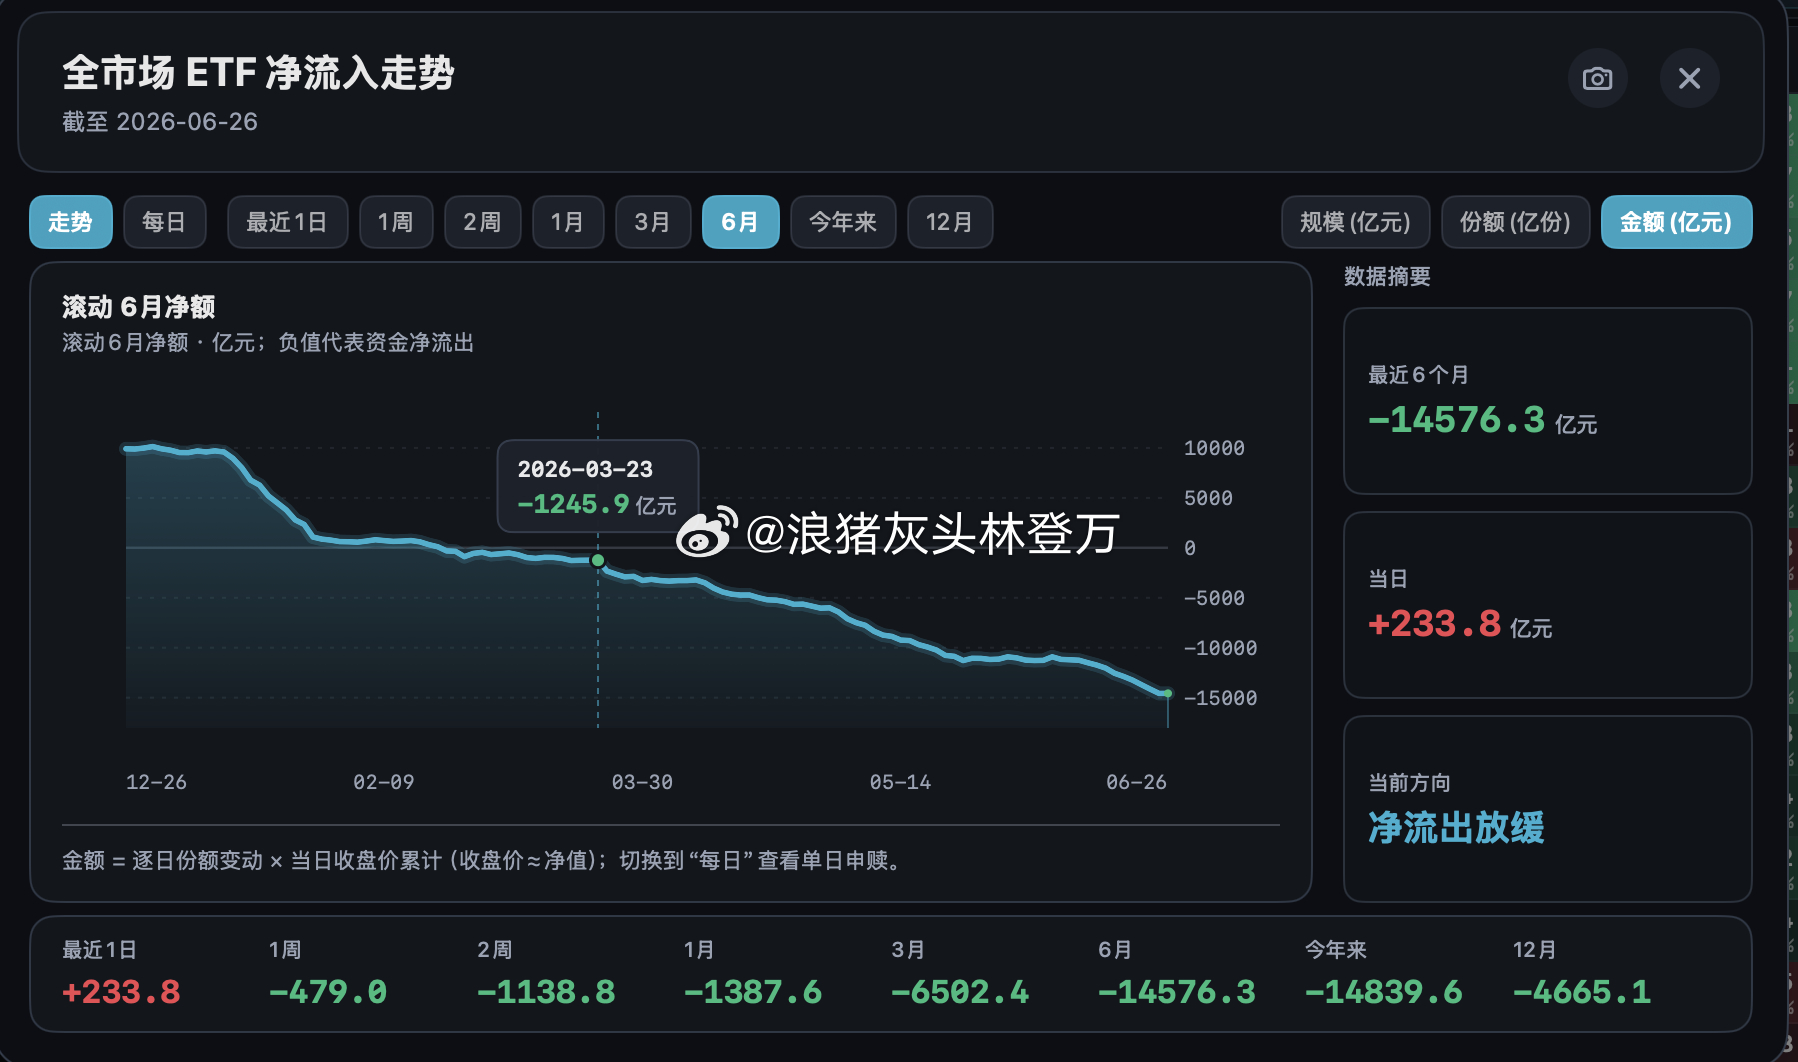This screenshot has width=1798, height=1062.
Task: Switch metric to 份额 (亿份)
Action: (x=1515, y=222)
